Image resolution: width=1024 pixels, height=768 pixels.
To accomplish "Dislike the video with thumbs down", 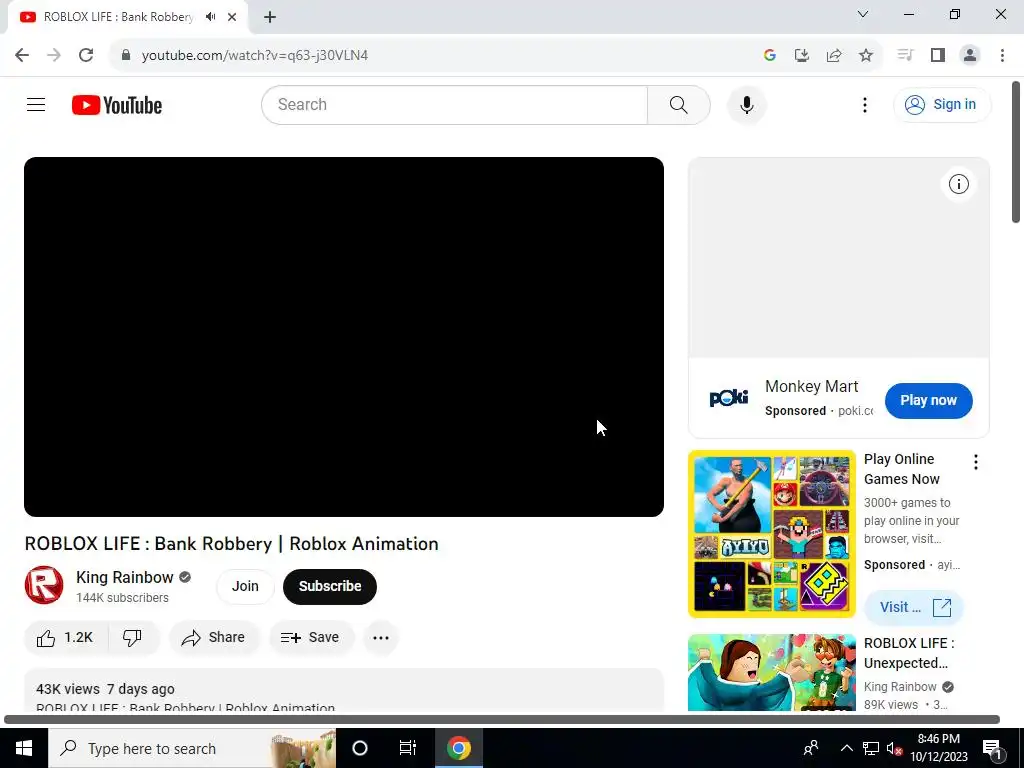I will (133, 637).
